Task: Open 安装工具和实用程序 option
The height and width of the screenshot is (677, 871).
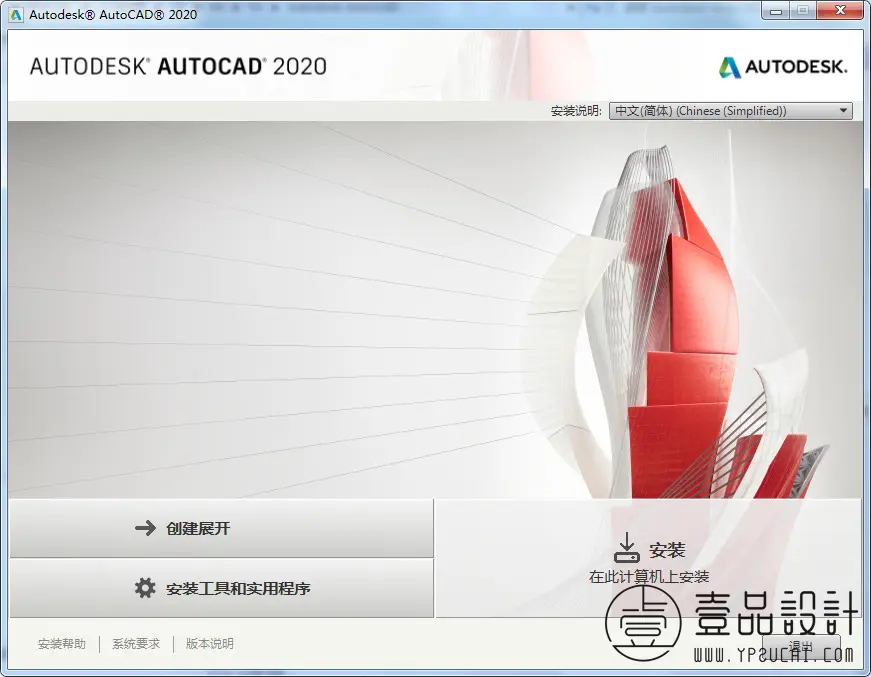Action: pyautogui.click(x=221, y=588)
